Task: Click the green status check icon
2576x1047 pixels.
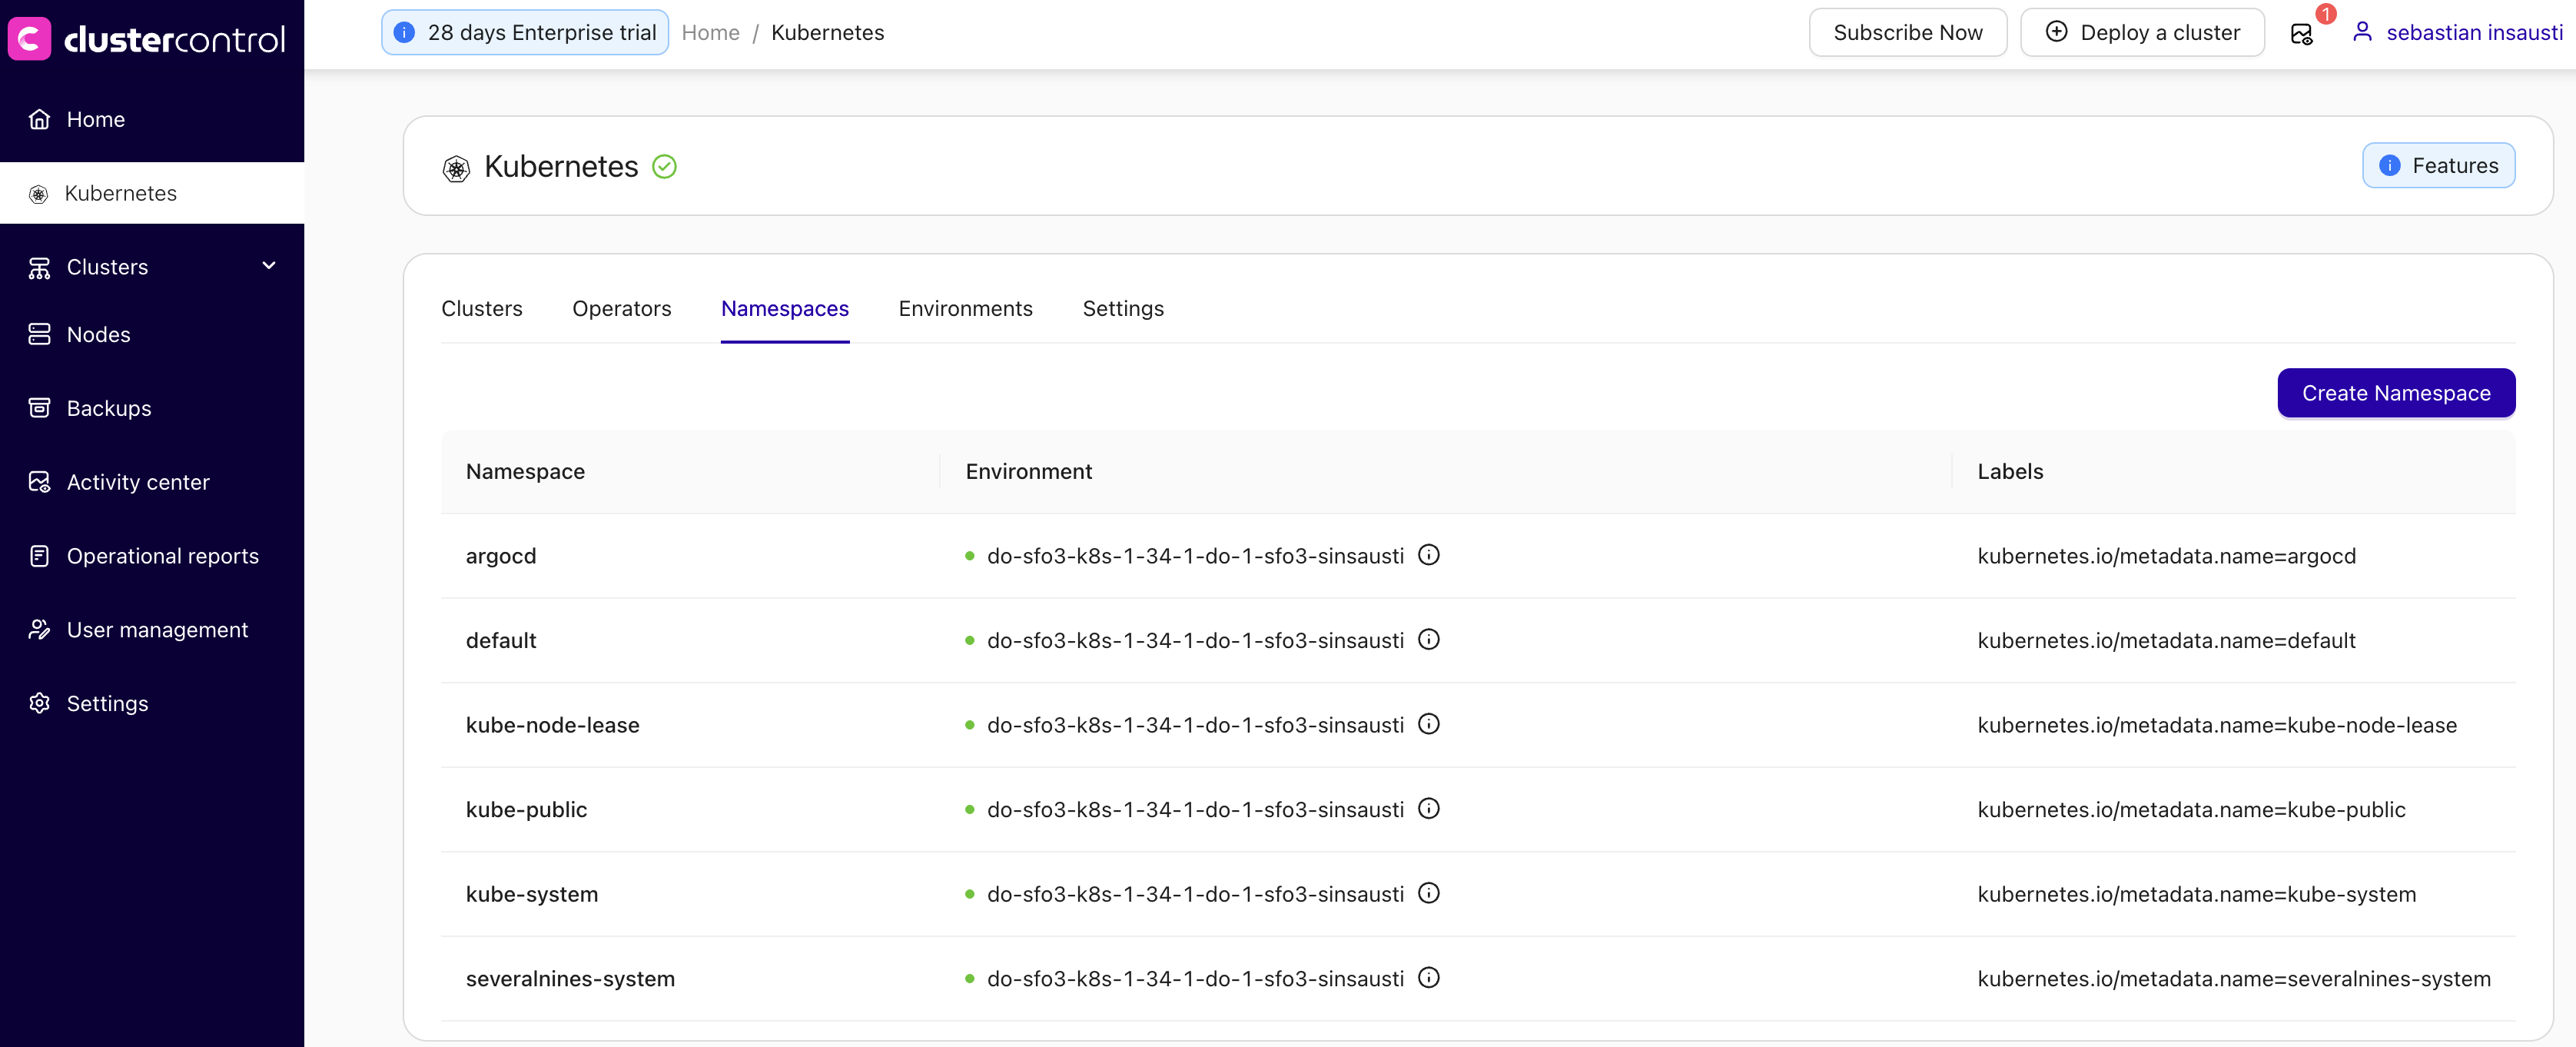Action: point(664,166)
